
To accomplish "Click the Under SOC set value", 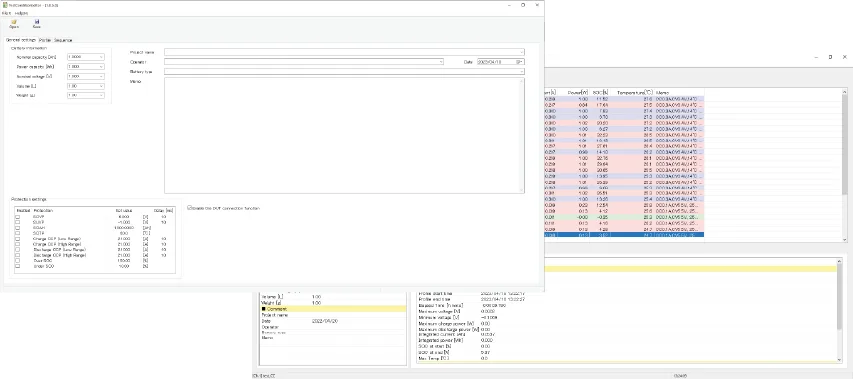I will coord(123,266).
